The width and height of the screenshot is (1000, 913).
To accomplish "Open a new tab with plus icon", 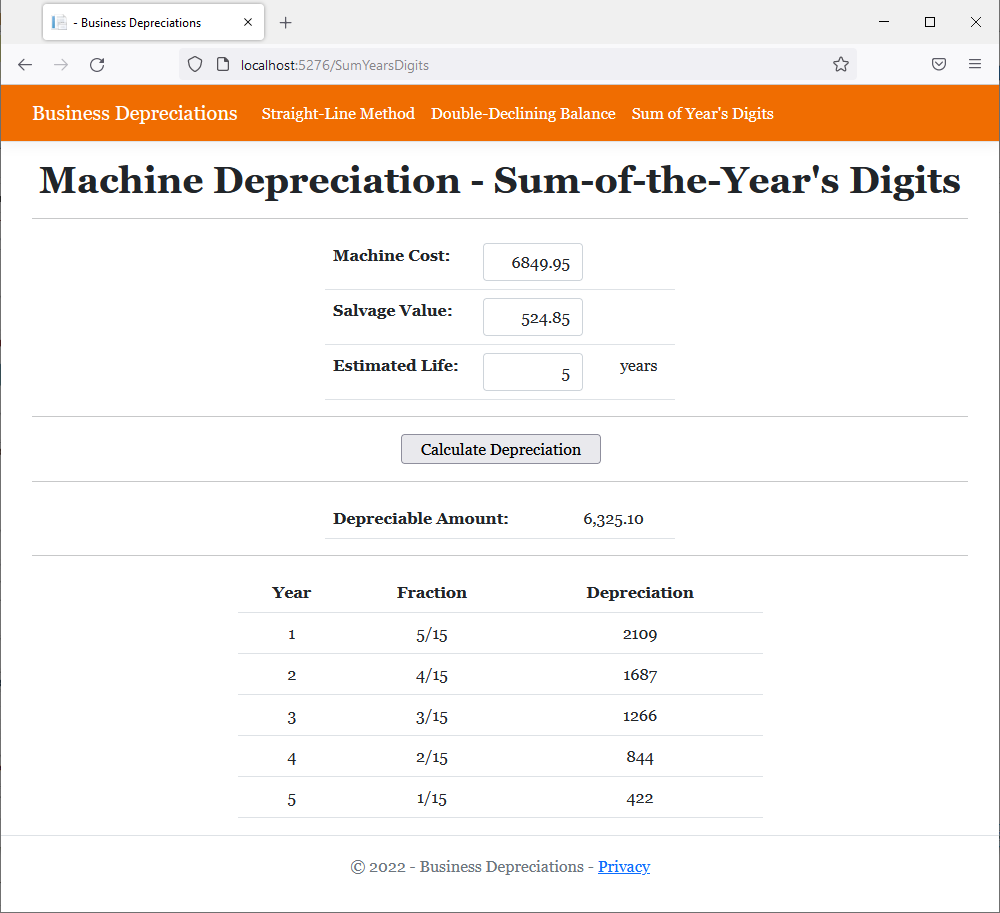I will (286, 23).
